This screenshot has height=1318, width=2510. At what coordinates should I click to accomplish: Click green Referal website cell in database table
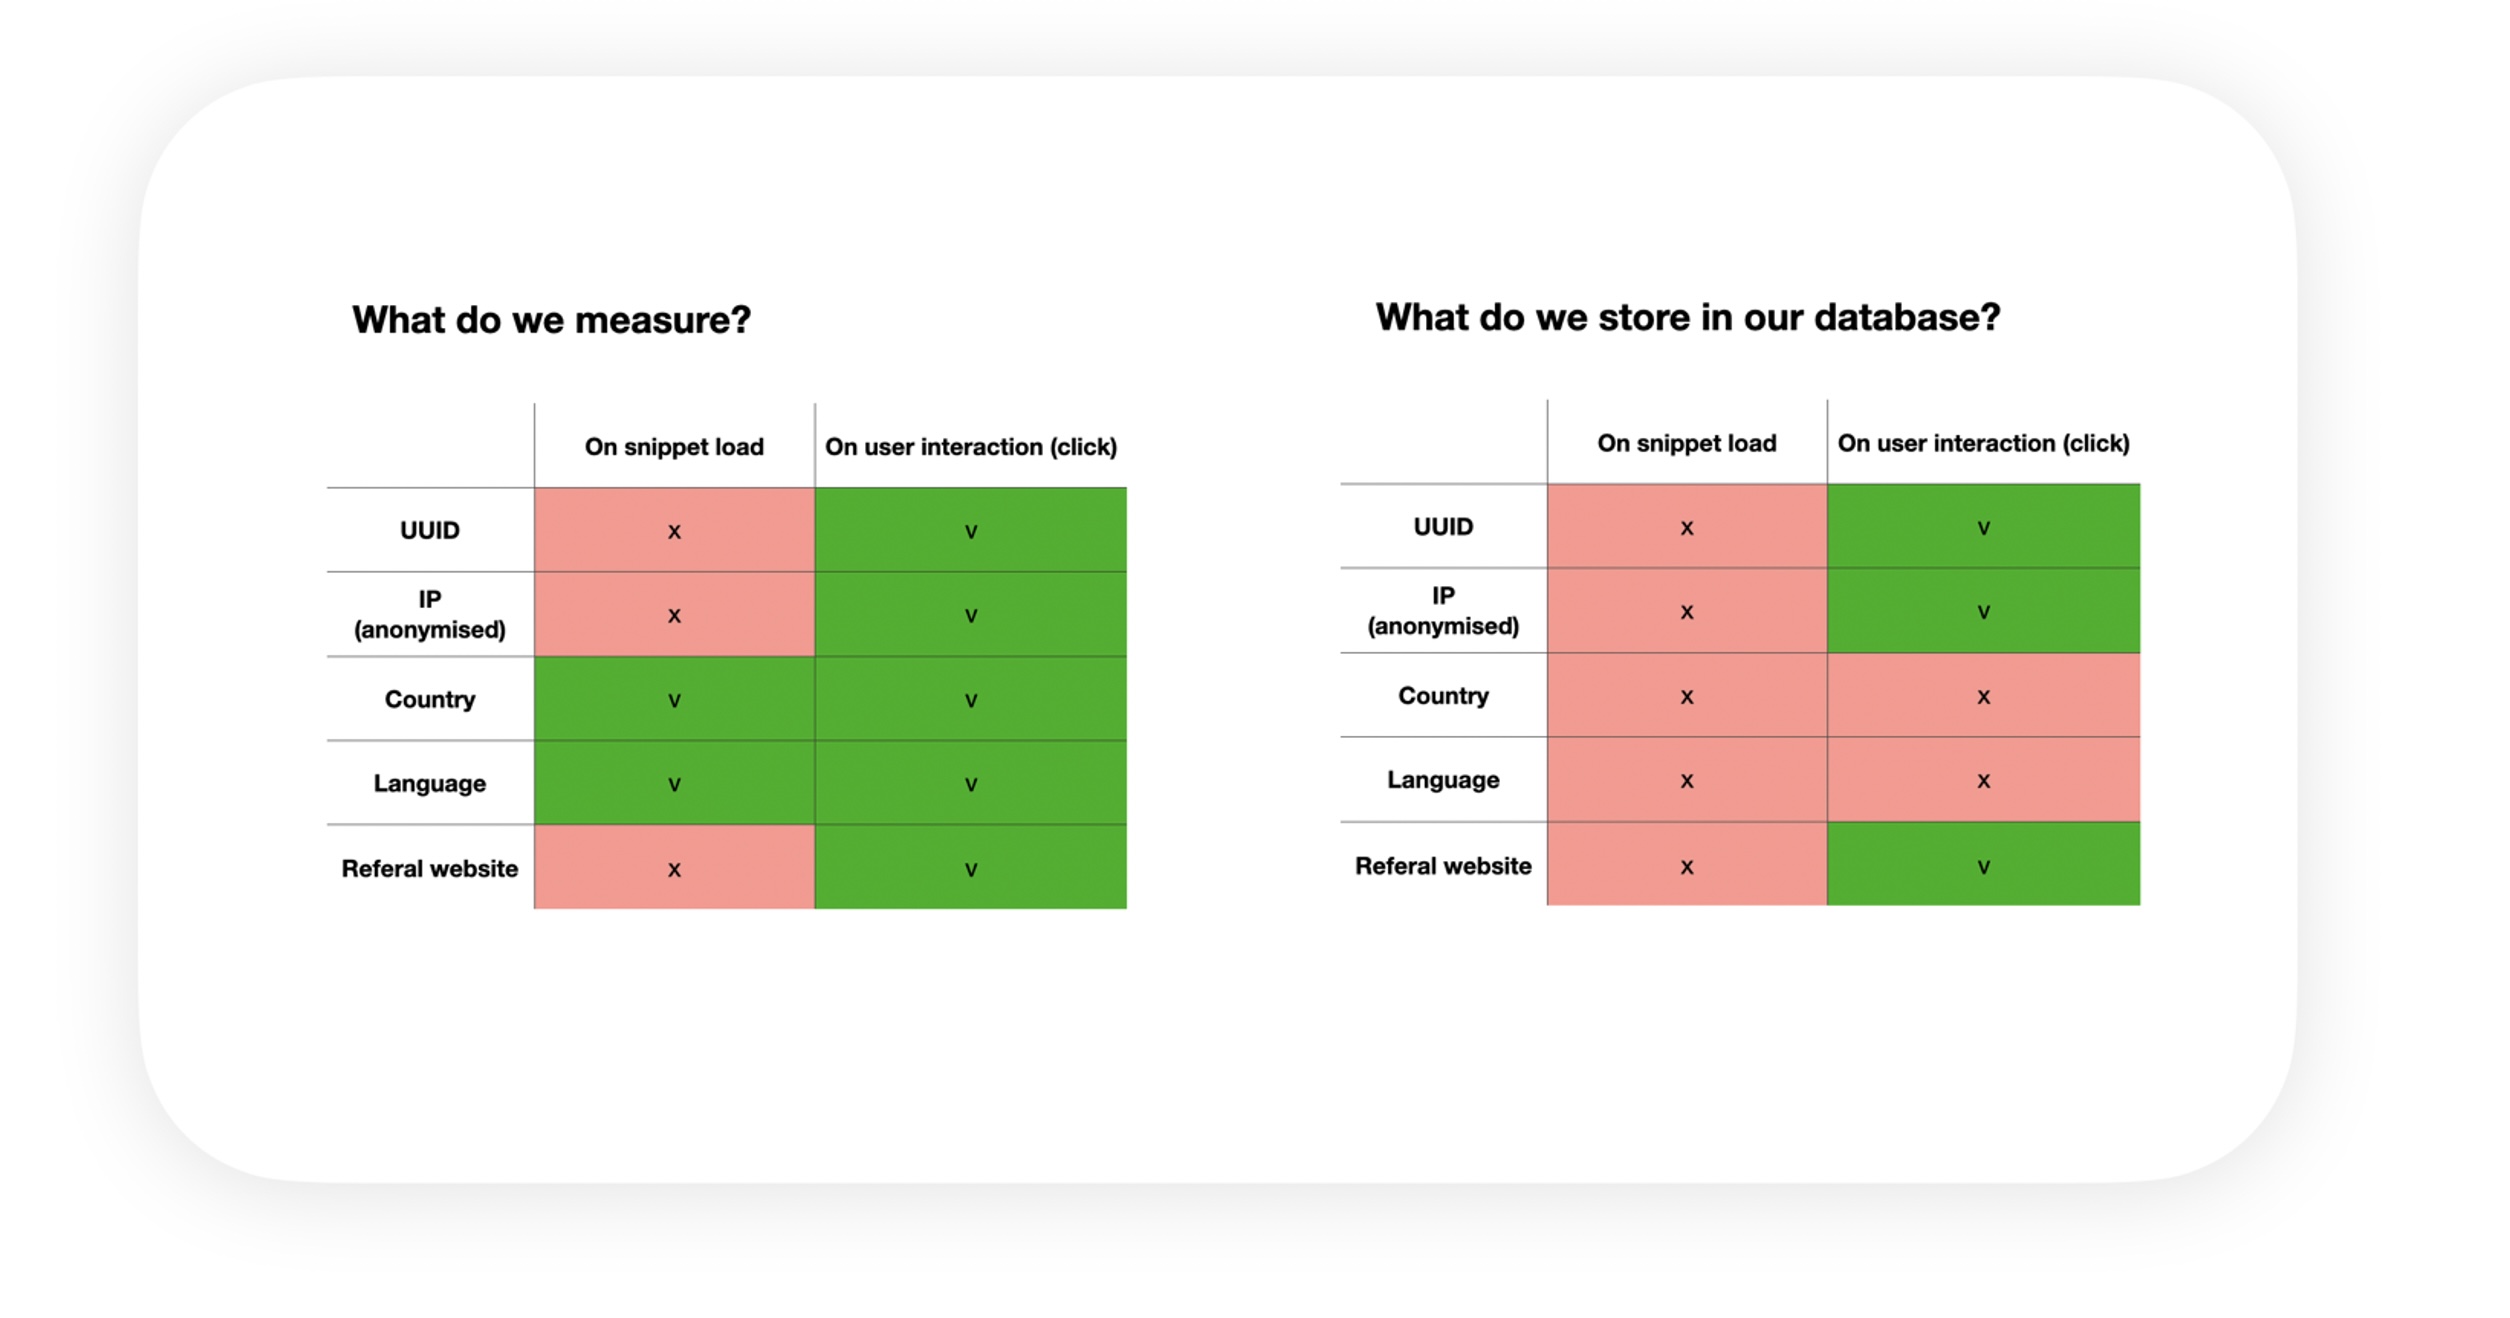click(1983, 864)
